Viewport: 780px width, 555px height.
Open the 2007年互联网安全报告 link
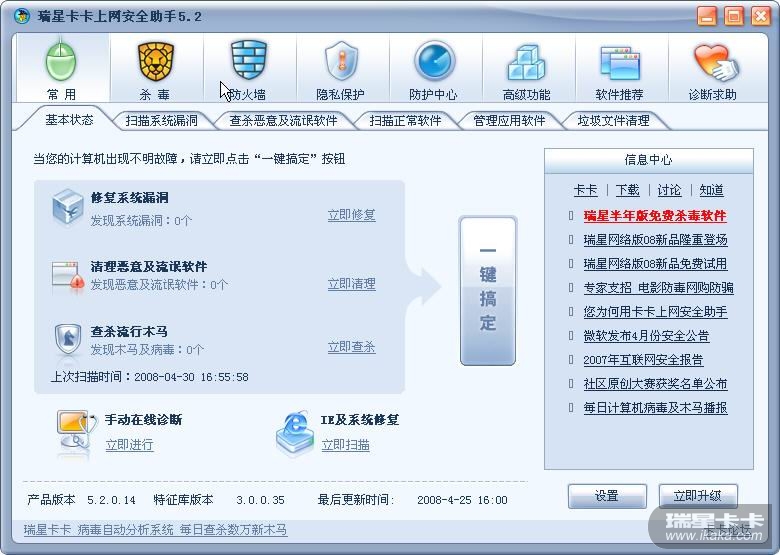(643, 360)
